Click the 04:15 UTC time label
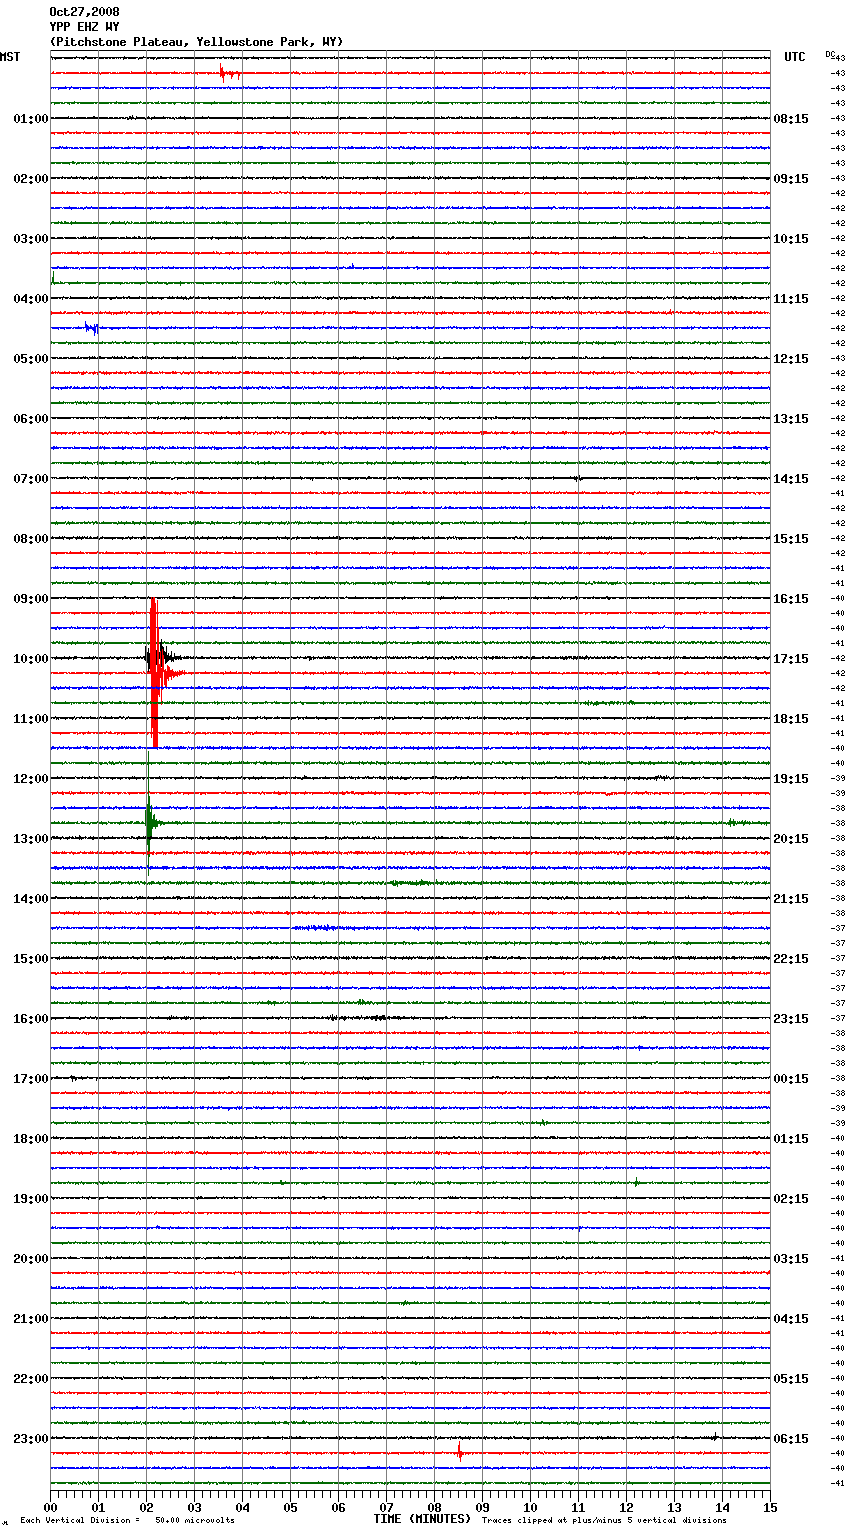 (x=791, y=1319)
